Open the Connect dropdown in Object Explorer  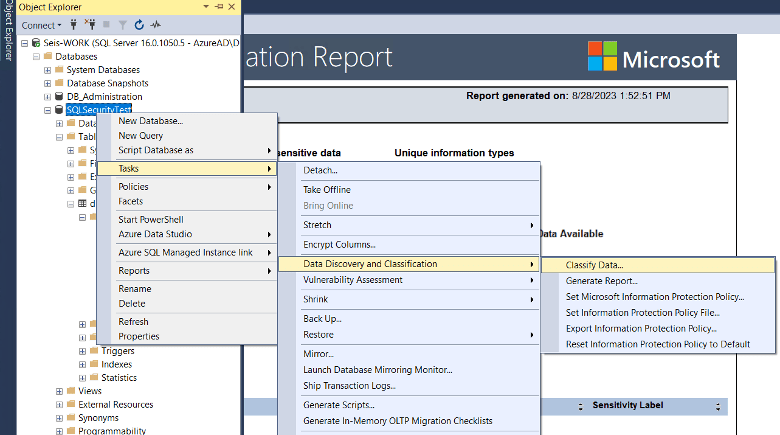click(x=41, y=25)
